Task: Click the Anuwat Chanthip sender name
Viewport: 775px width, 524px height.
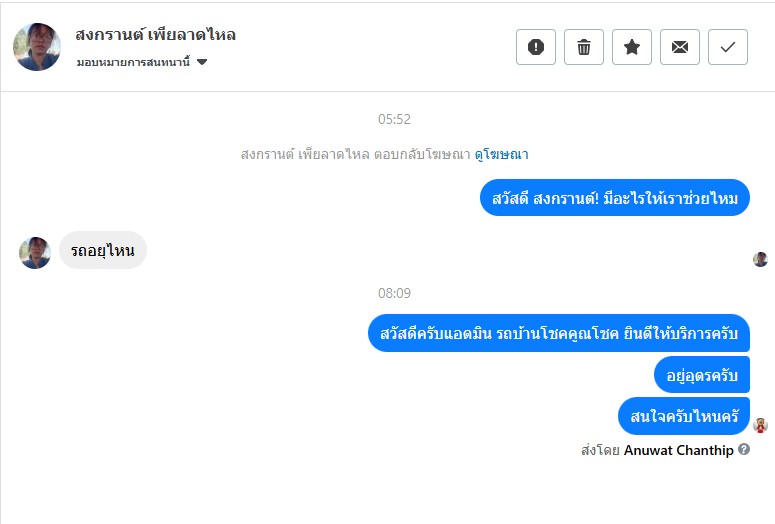Action: (x=679, y=450)
